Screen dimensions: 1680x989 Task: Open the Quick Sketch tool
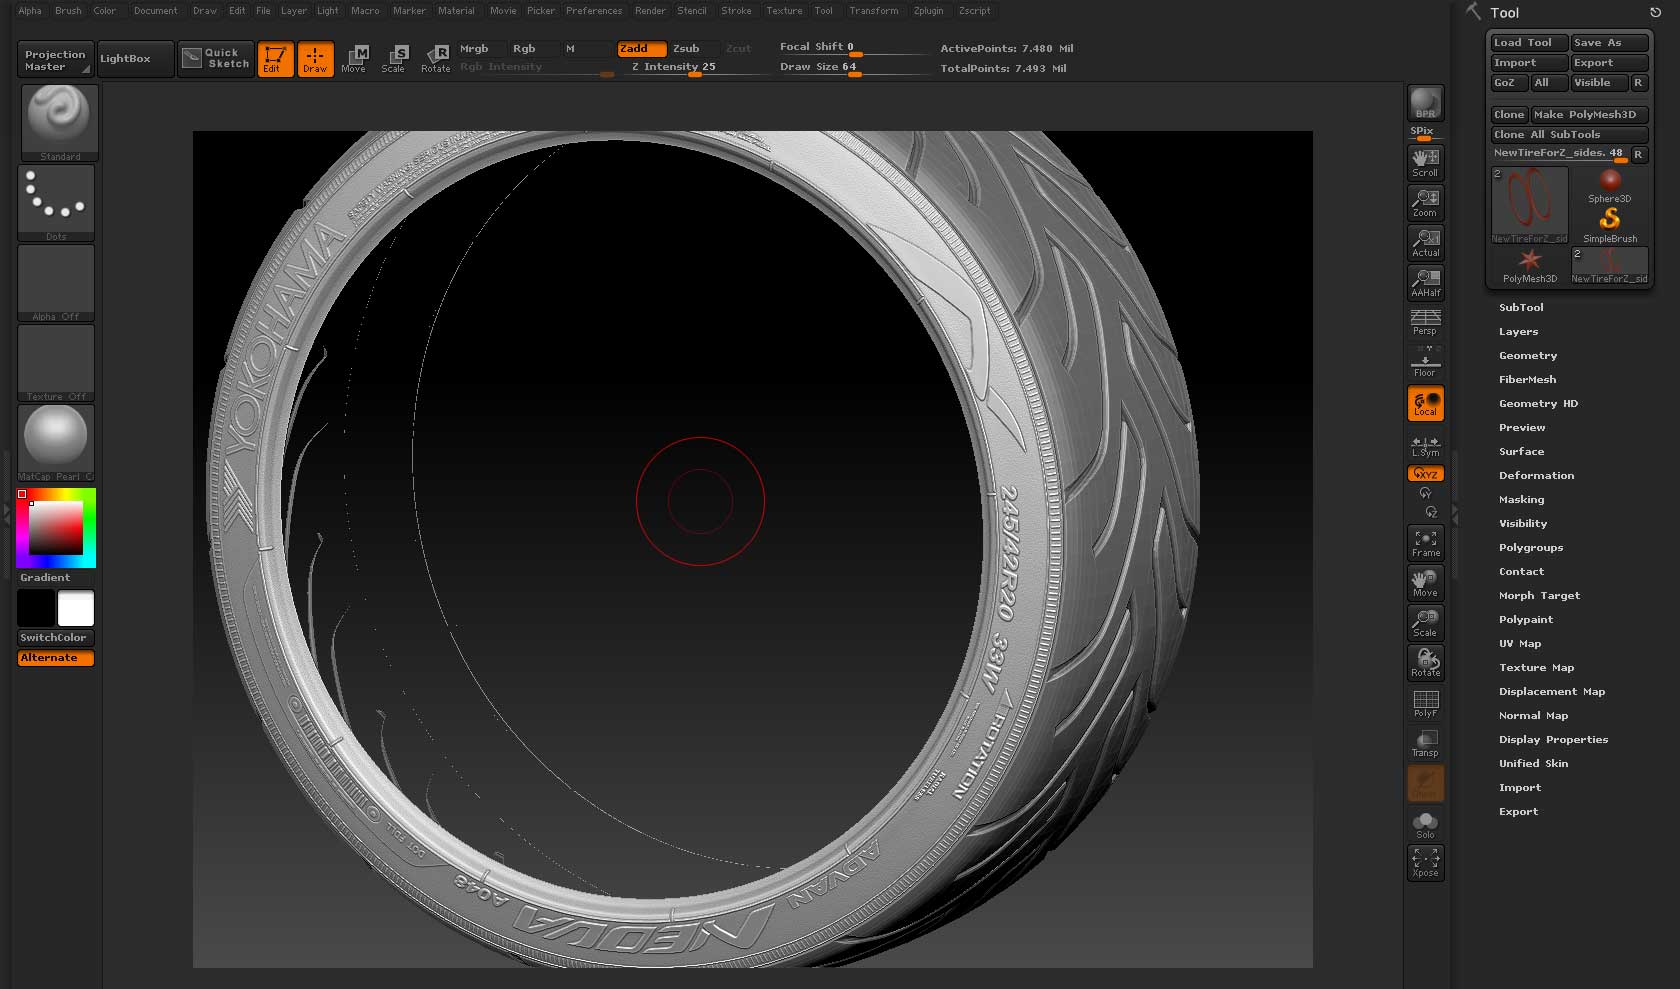(216, 58)
